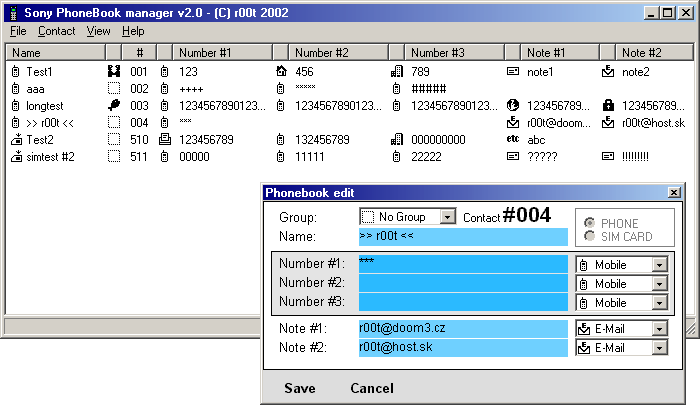Select the aaa contact name
The width and height of the screenshot is (700, 405).
(x=35, y=89)
